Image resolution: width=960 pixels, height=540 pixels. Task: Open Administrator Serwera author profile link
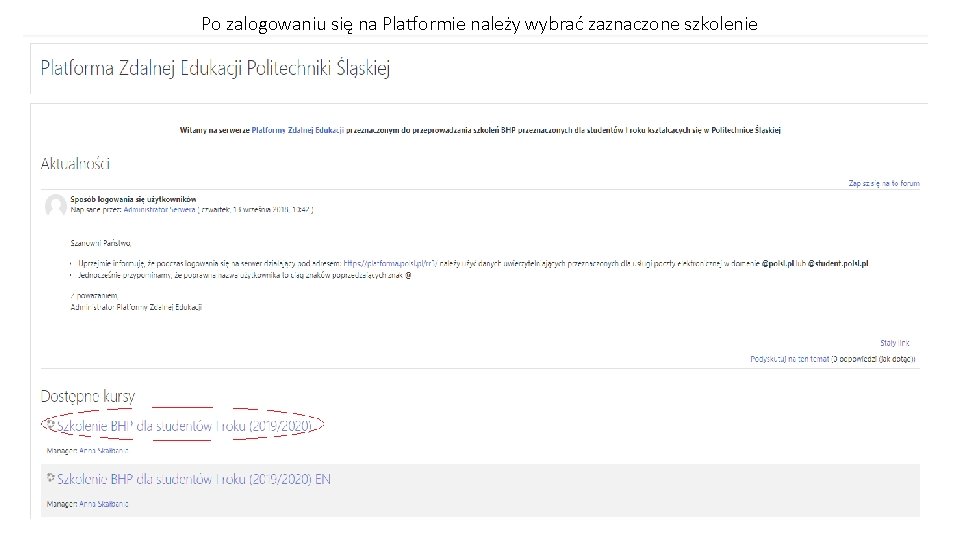159,209
